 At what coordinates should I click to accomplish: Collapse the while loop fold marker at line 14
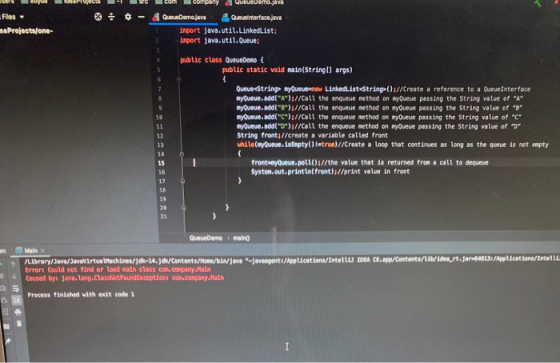(x=182, y=154)
